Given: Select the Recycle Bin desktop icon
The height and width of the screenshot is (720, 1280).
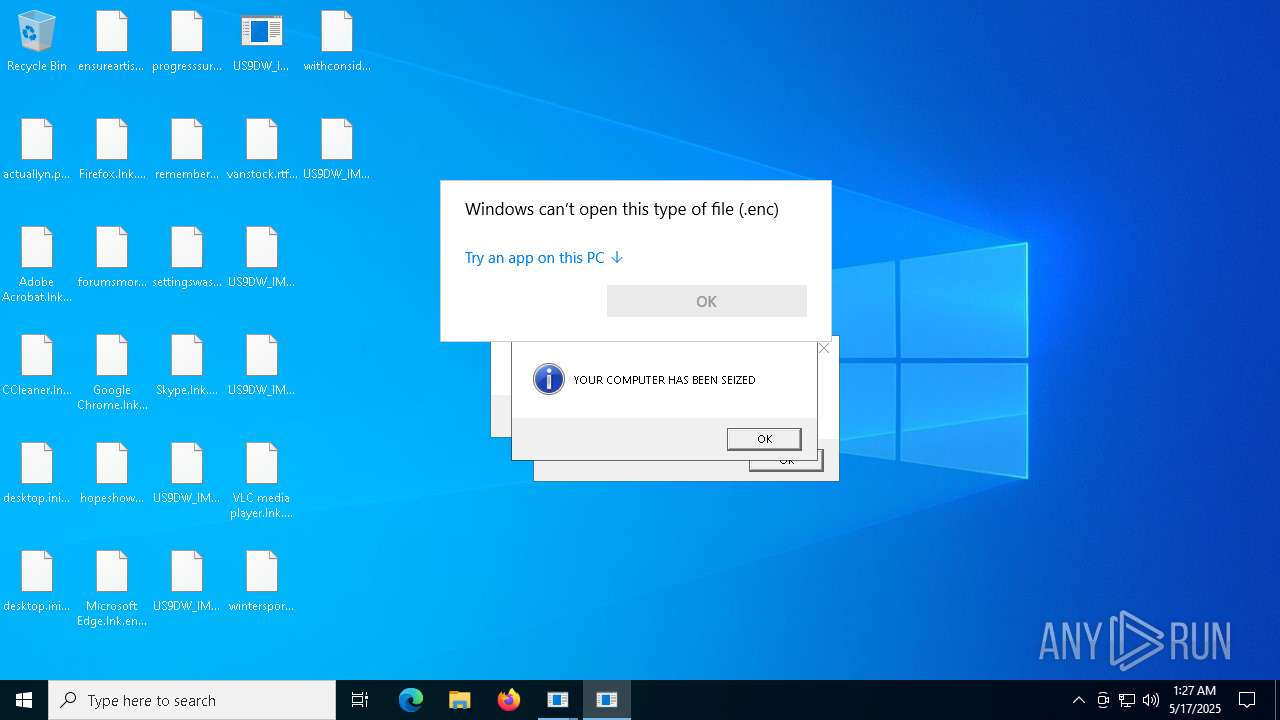Looking at the screenshot, I should [37, 42].
